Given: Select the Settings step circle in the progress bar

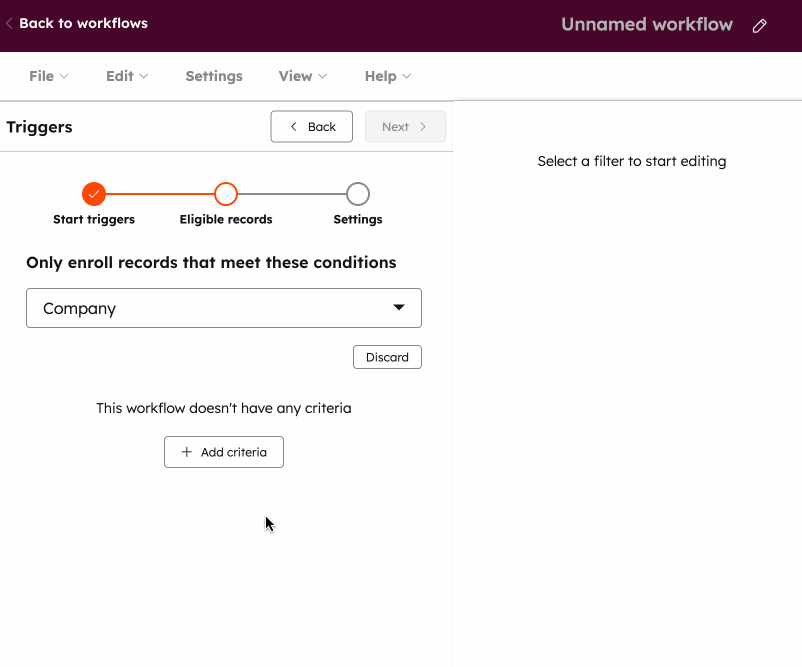Looking at the screenshot, I should coord(357,194).
